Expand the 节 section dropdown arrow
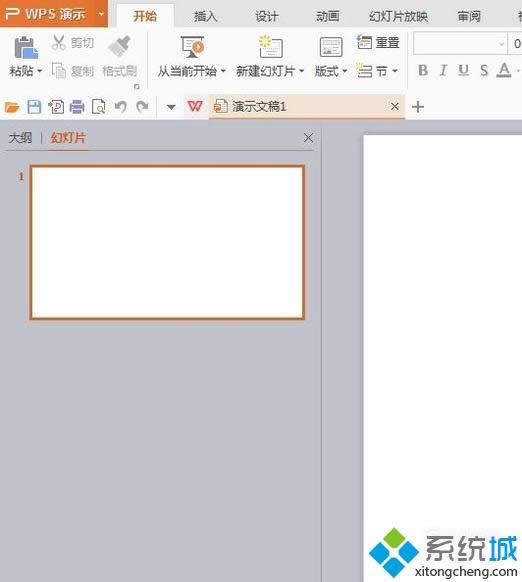This screenshot has height=582, width=522. [x=395, y=71]
